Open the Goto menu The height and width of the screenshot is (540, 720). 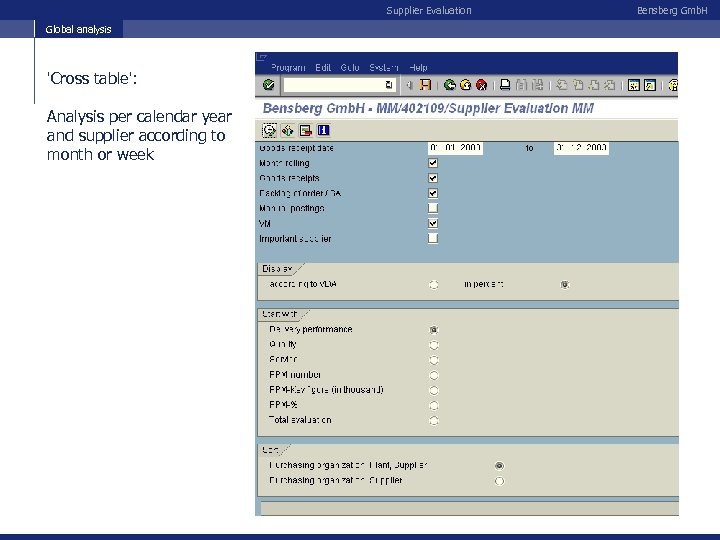350,68
